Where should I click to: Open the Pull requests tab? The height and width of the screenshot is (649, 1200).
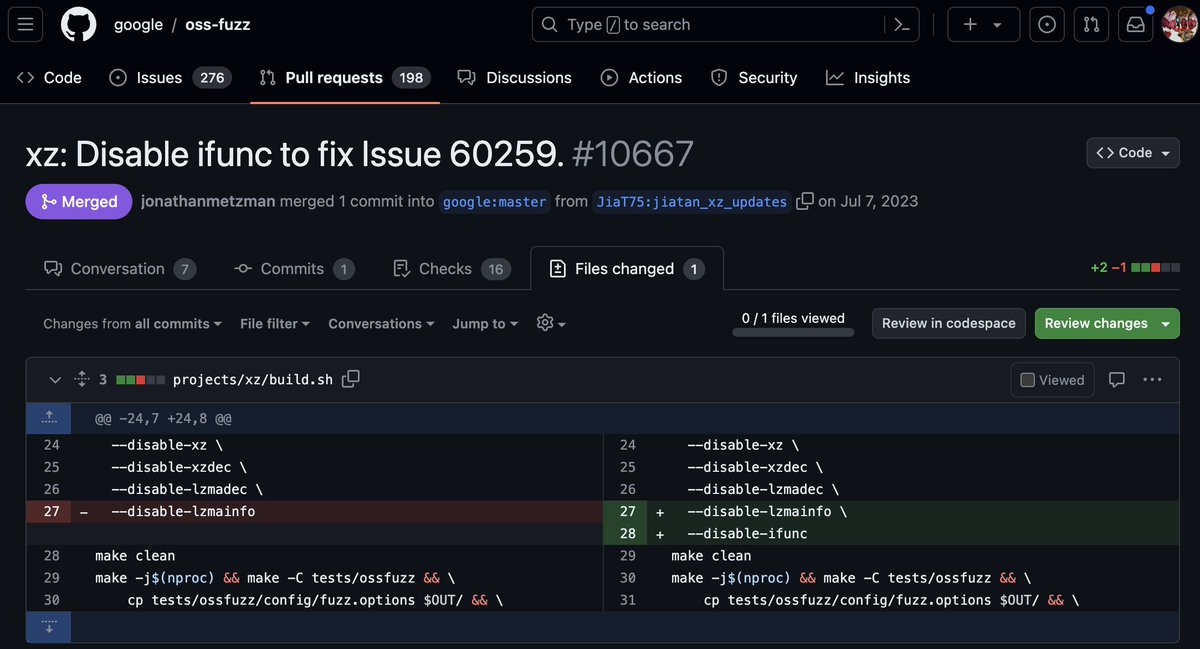[345, 77]
